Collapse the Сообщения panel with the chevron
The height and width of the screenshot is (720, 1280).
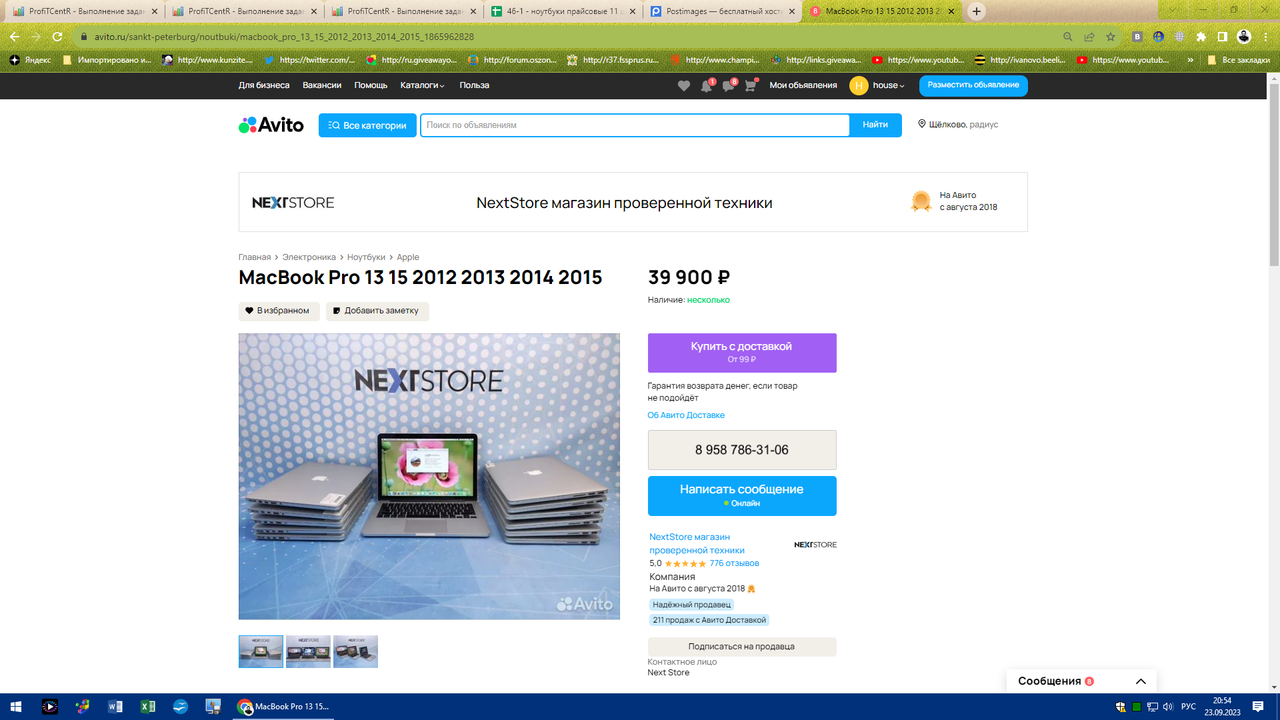(x=1140, y=680)
